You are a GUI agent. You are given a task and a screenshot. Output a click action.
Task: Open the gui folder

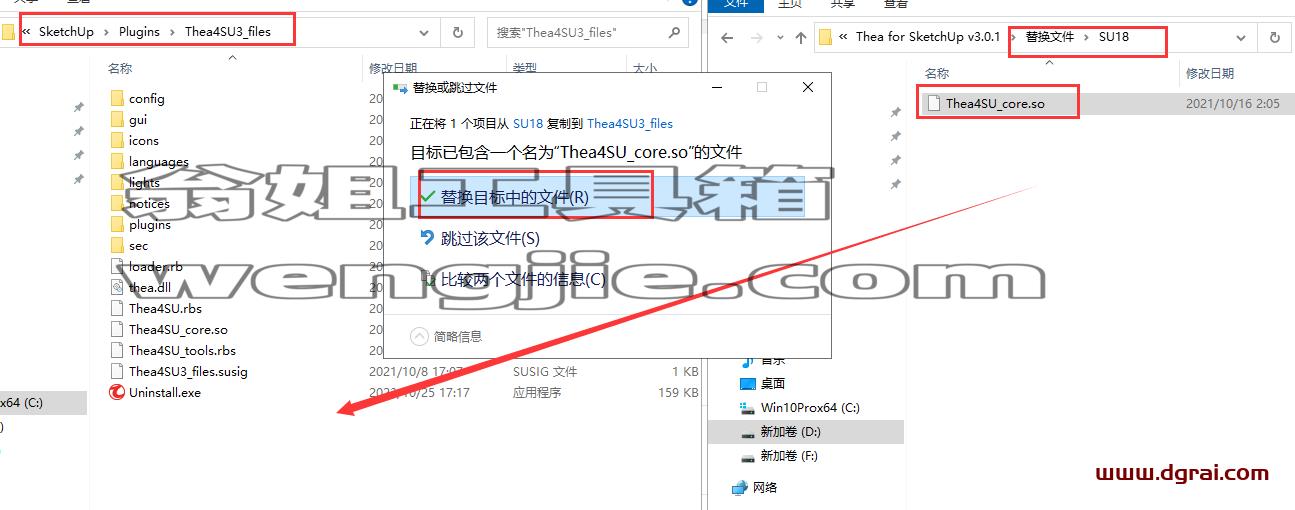(x=137, y=120)
